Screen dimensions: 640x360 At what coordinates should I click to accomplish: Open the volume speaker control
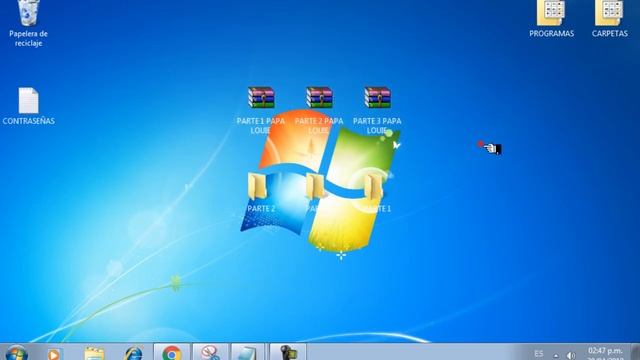[571, 356]
